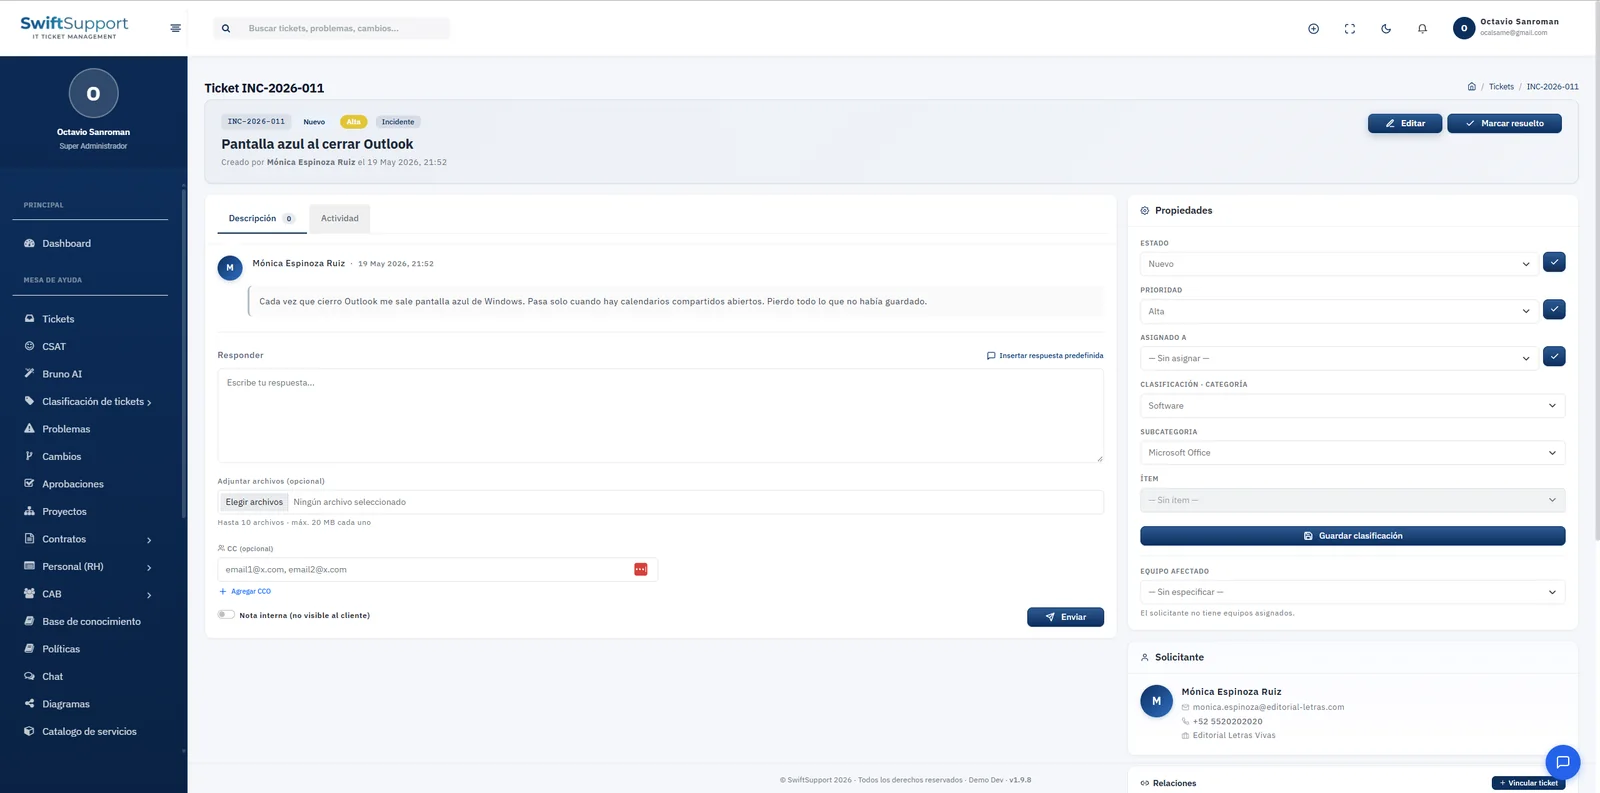Go to Problemas in sidebar
This screenshot has width=1600, height=793.
pyautogui.click(x=66, y=429)
